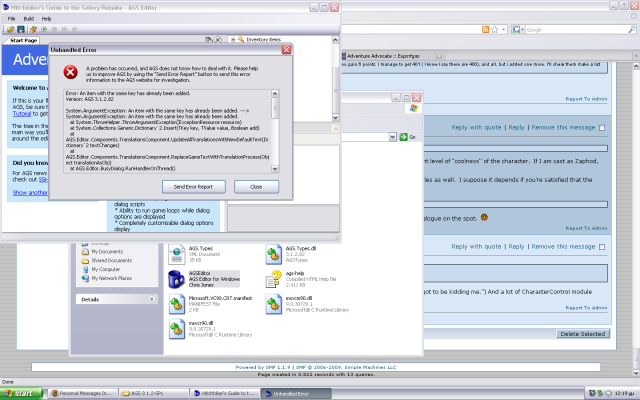Click the error text scroll down arrow

point(275,169)
